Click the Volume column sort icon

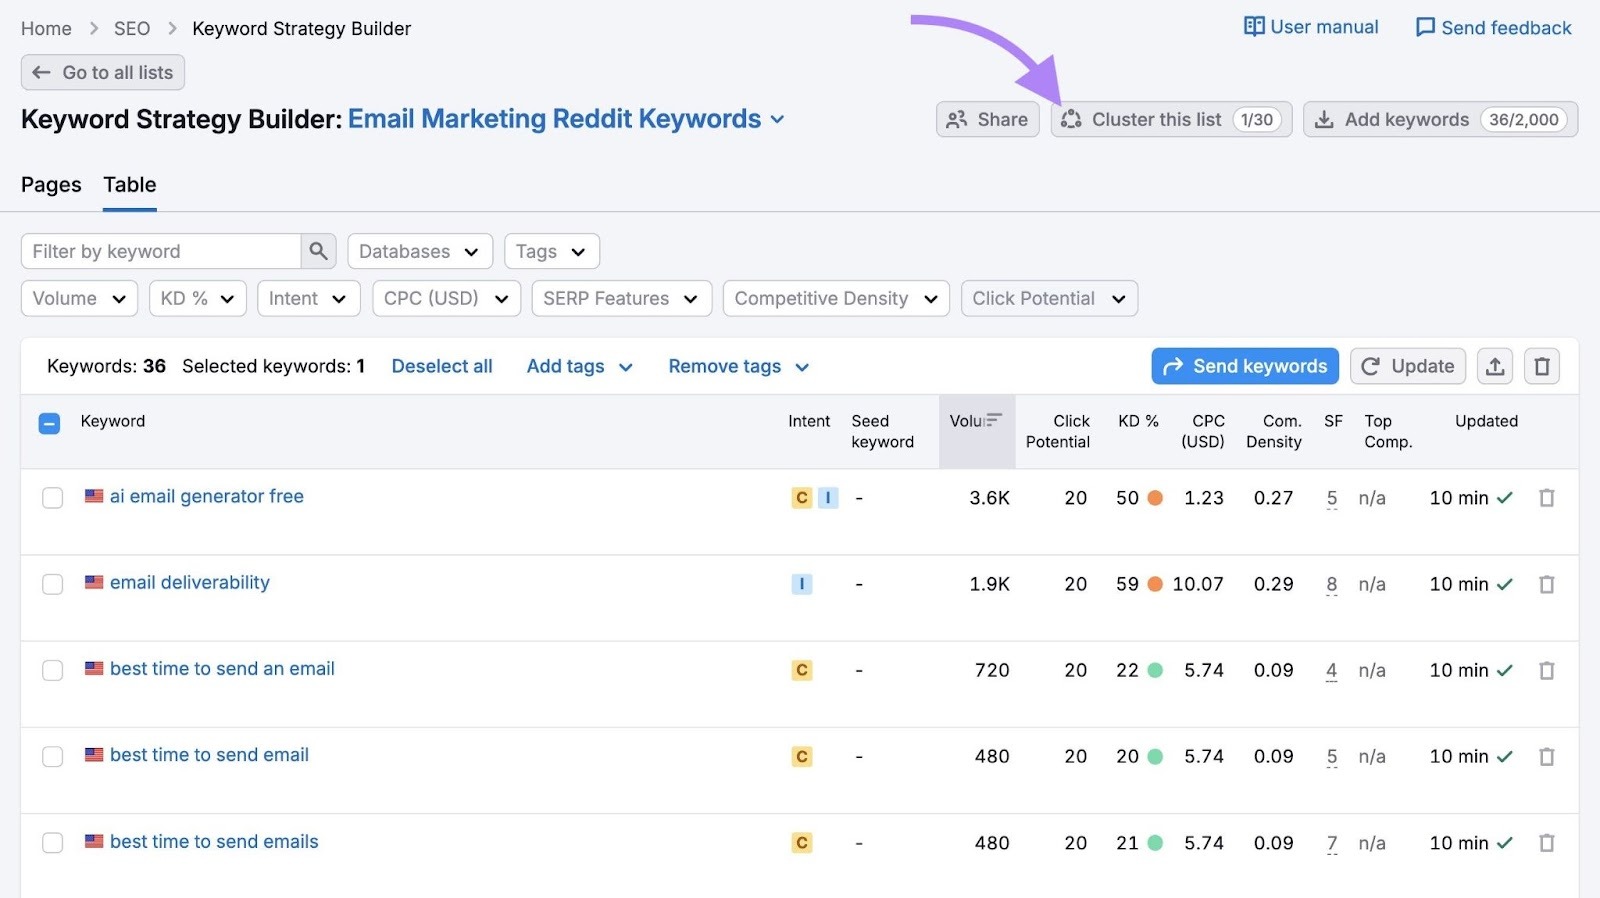click(993, 421)
